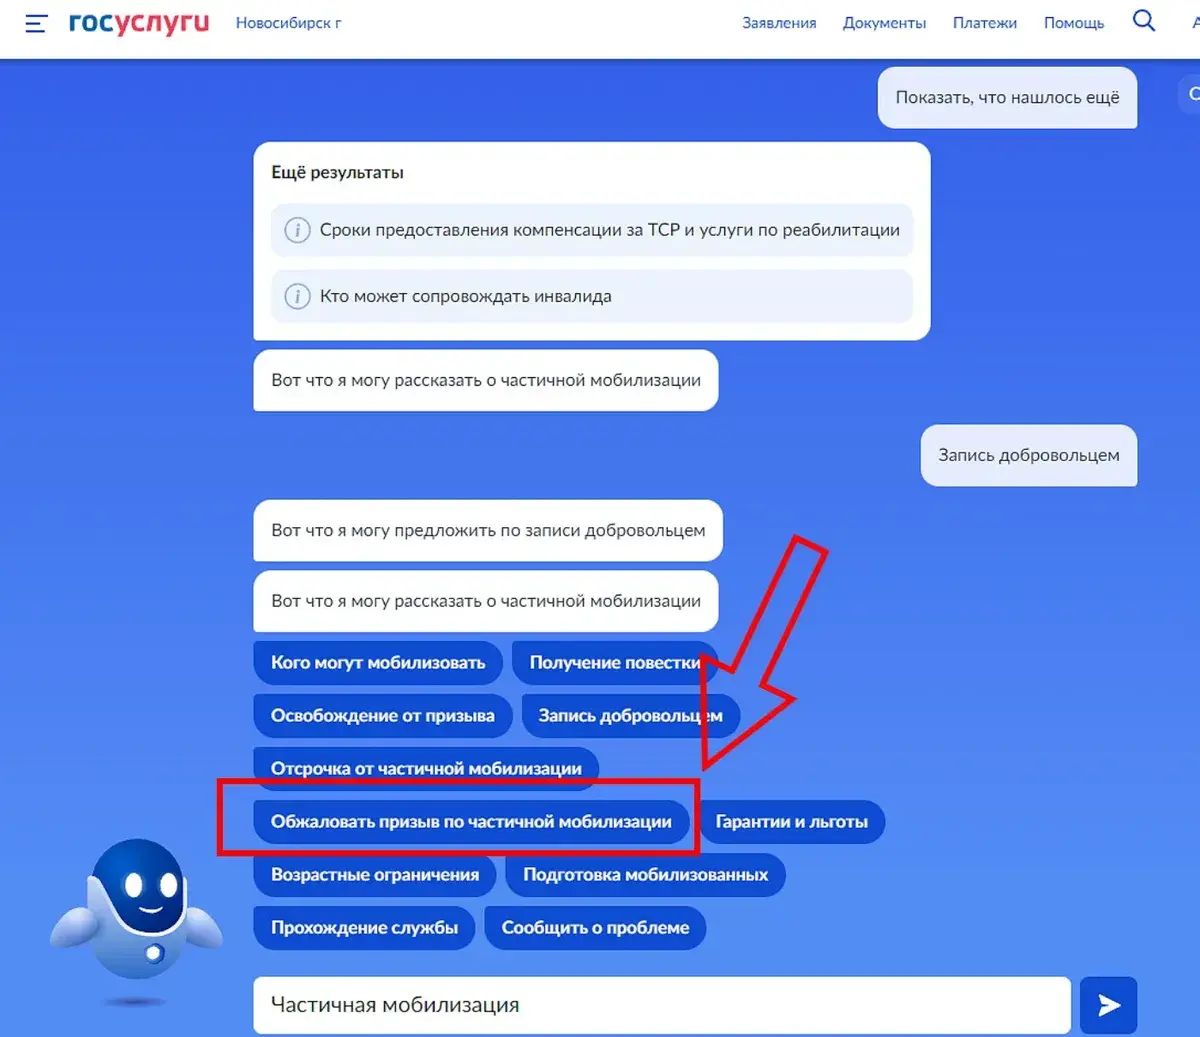The height and width of the screenshot is (1037, 1200).
Task: Click the Госуслуги logo
Action: point(139,21)
